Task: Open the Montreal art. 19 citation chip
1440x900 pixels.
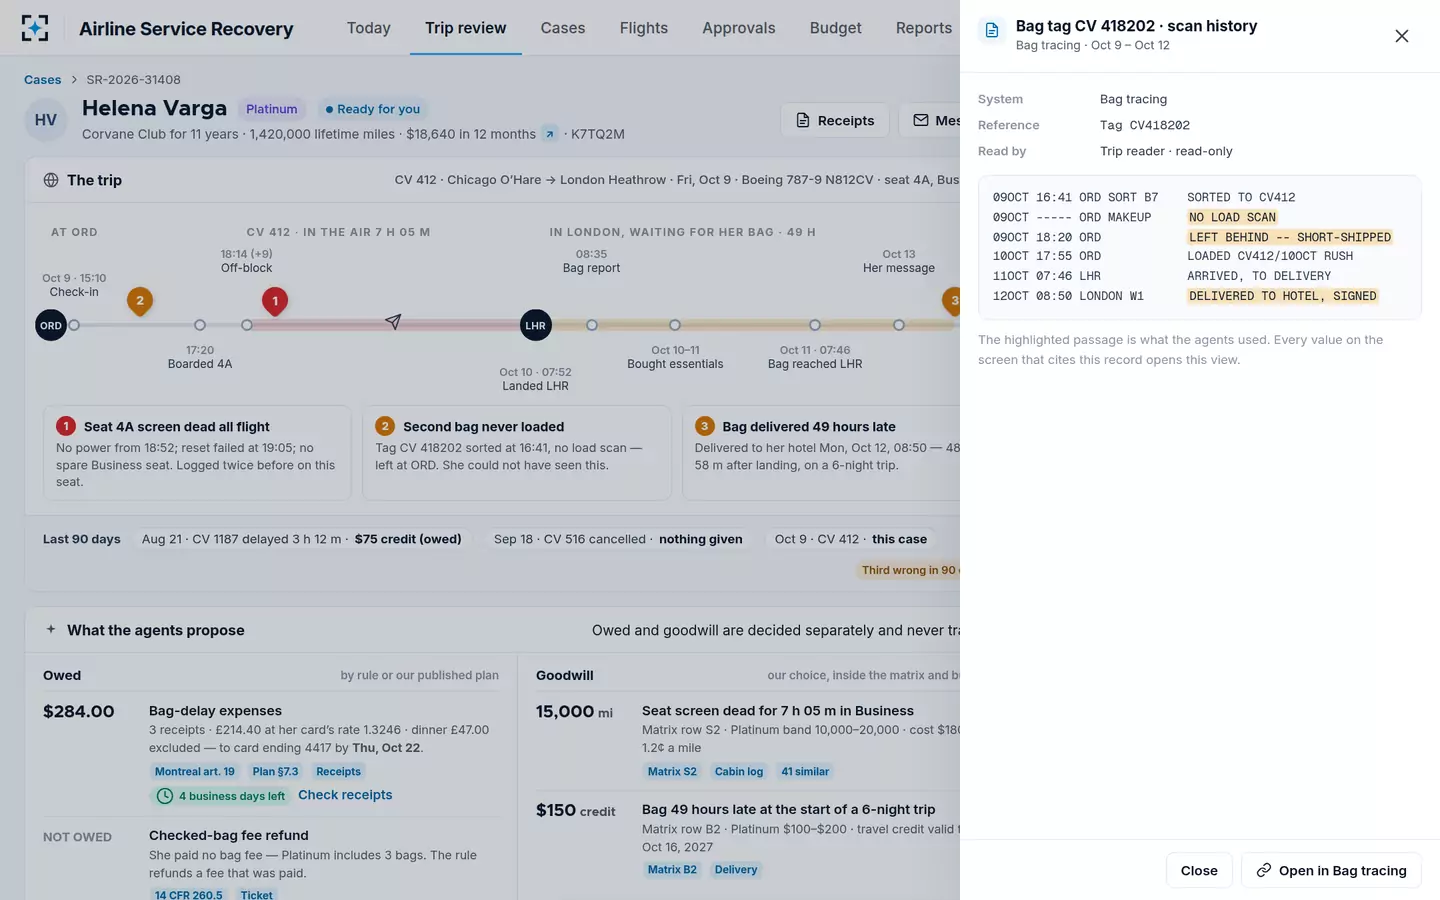Action: tap(195, 772)
